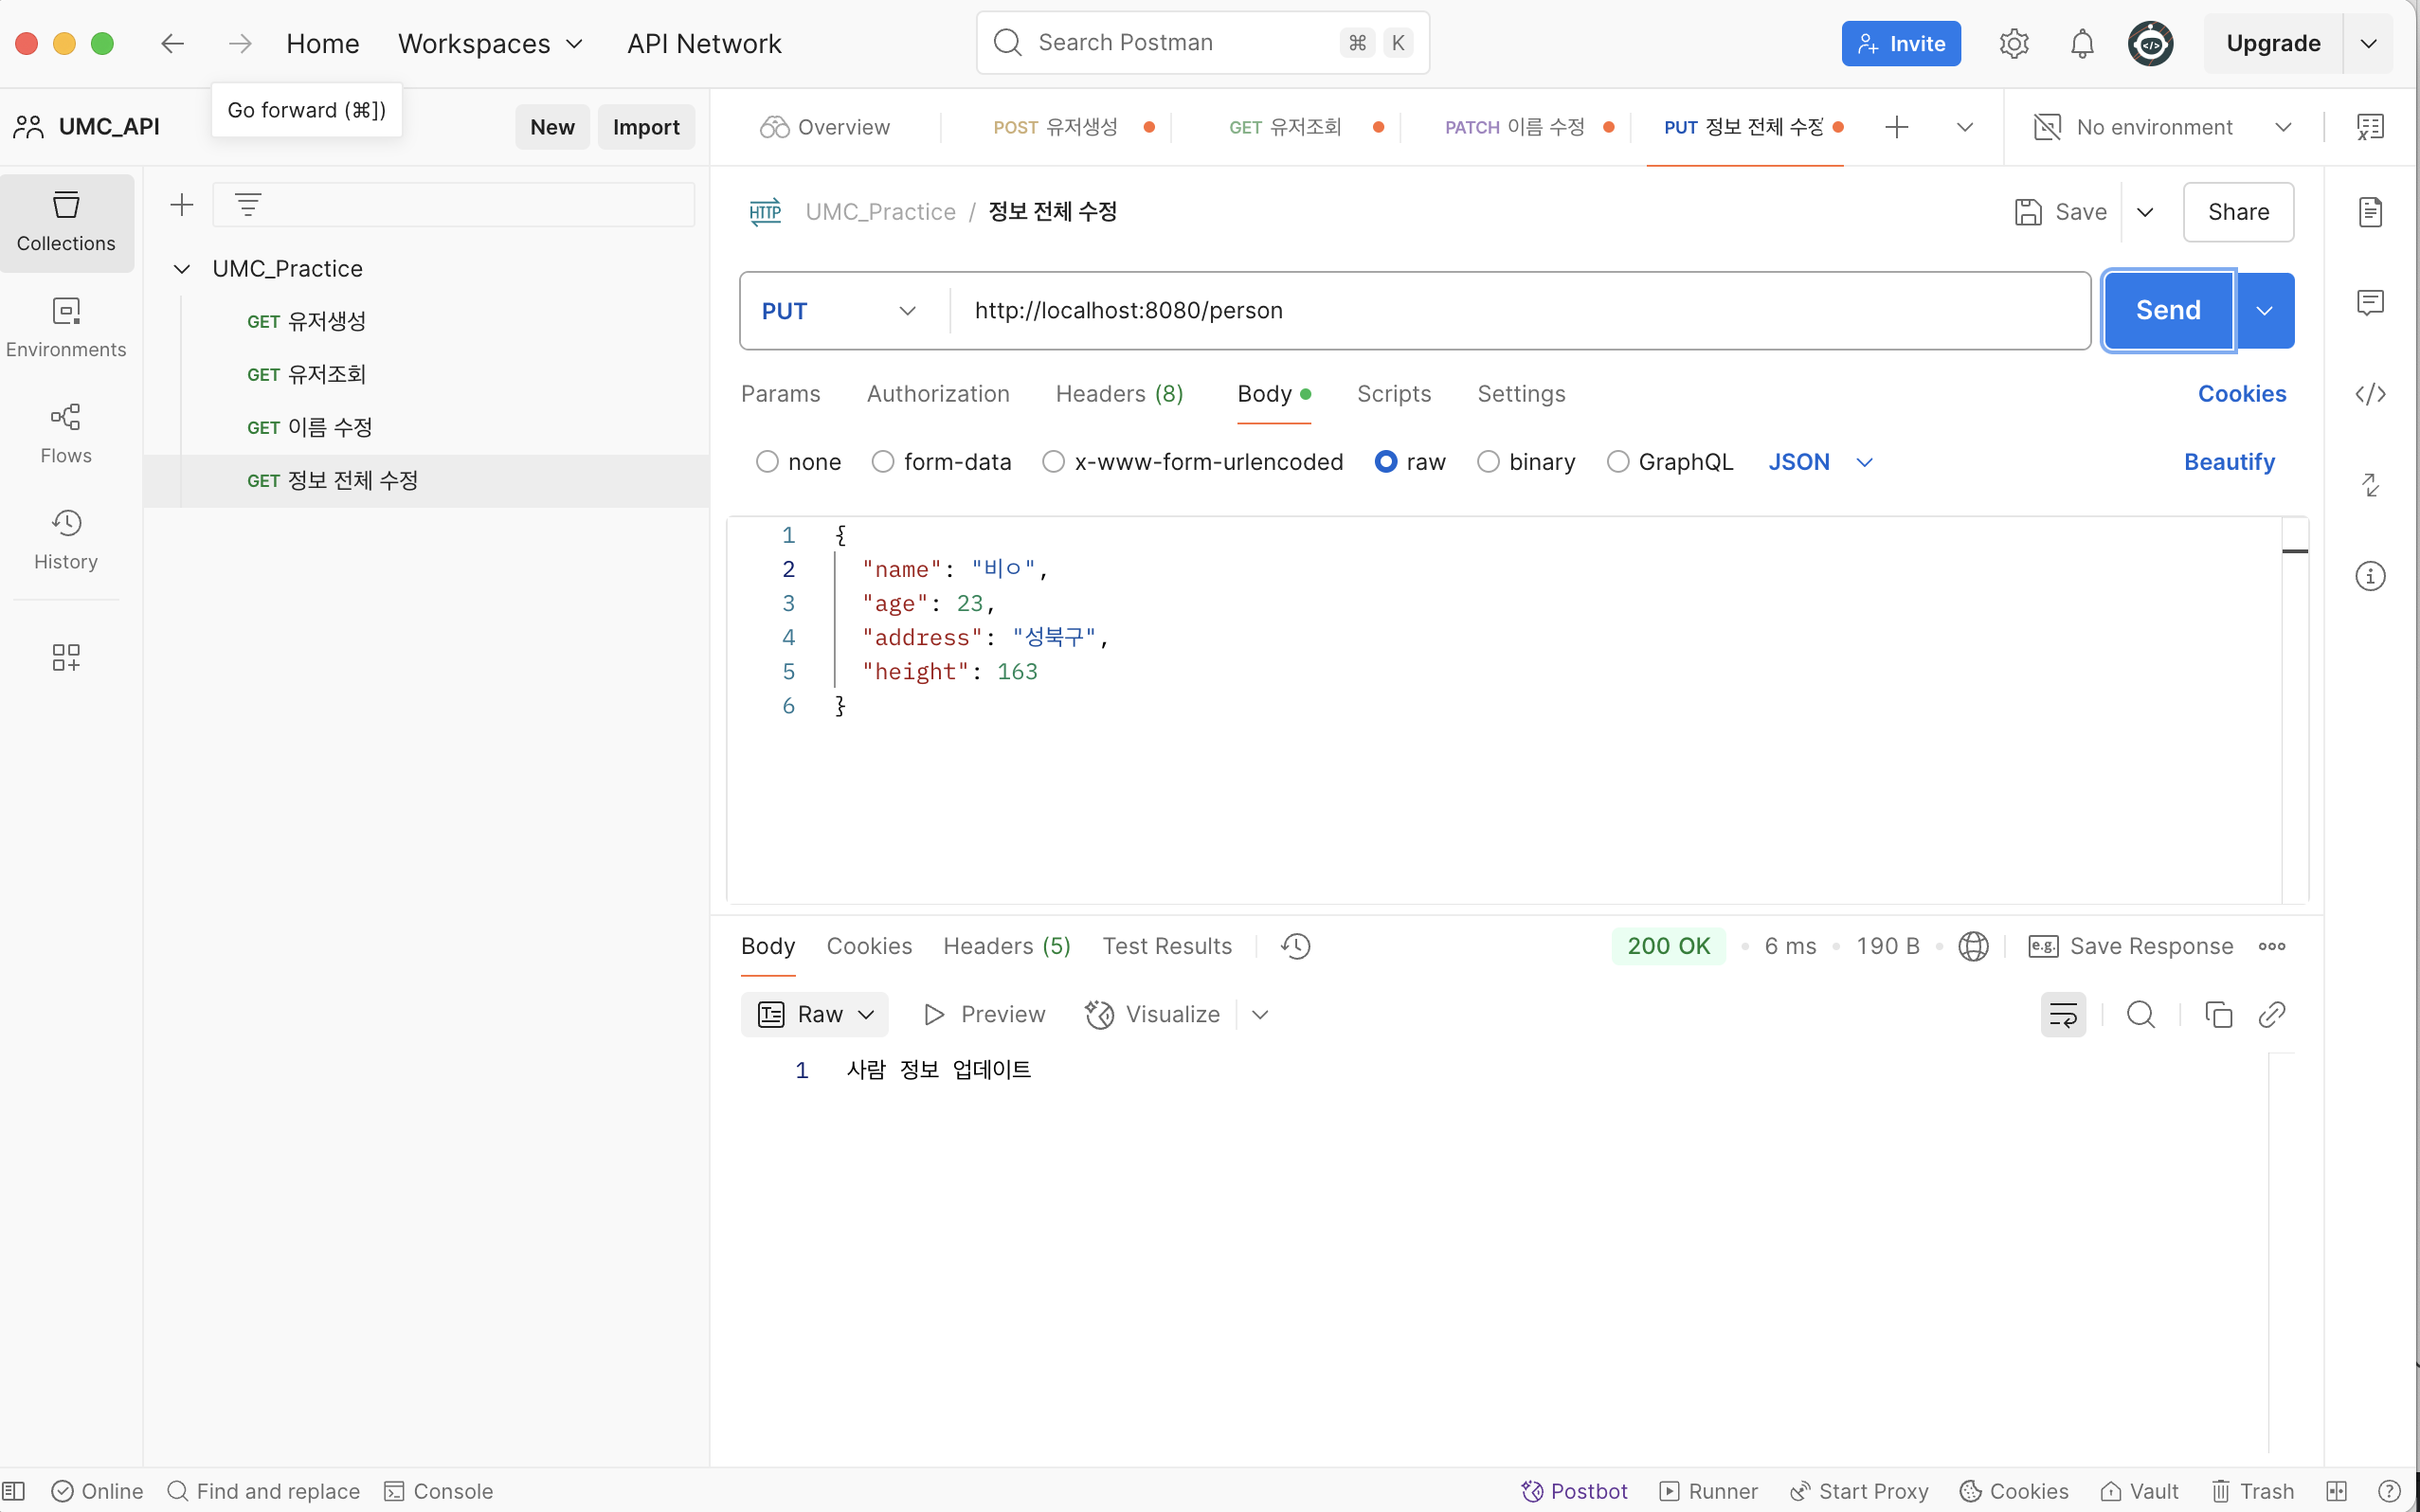Click the Beautify link
This screenshot has height=1512, width=2420.
pyautogui.click(x=2228, y=462)
